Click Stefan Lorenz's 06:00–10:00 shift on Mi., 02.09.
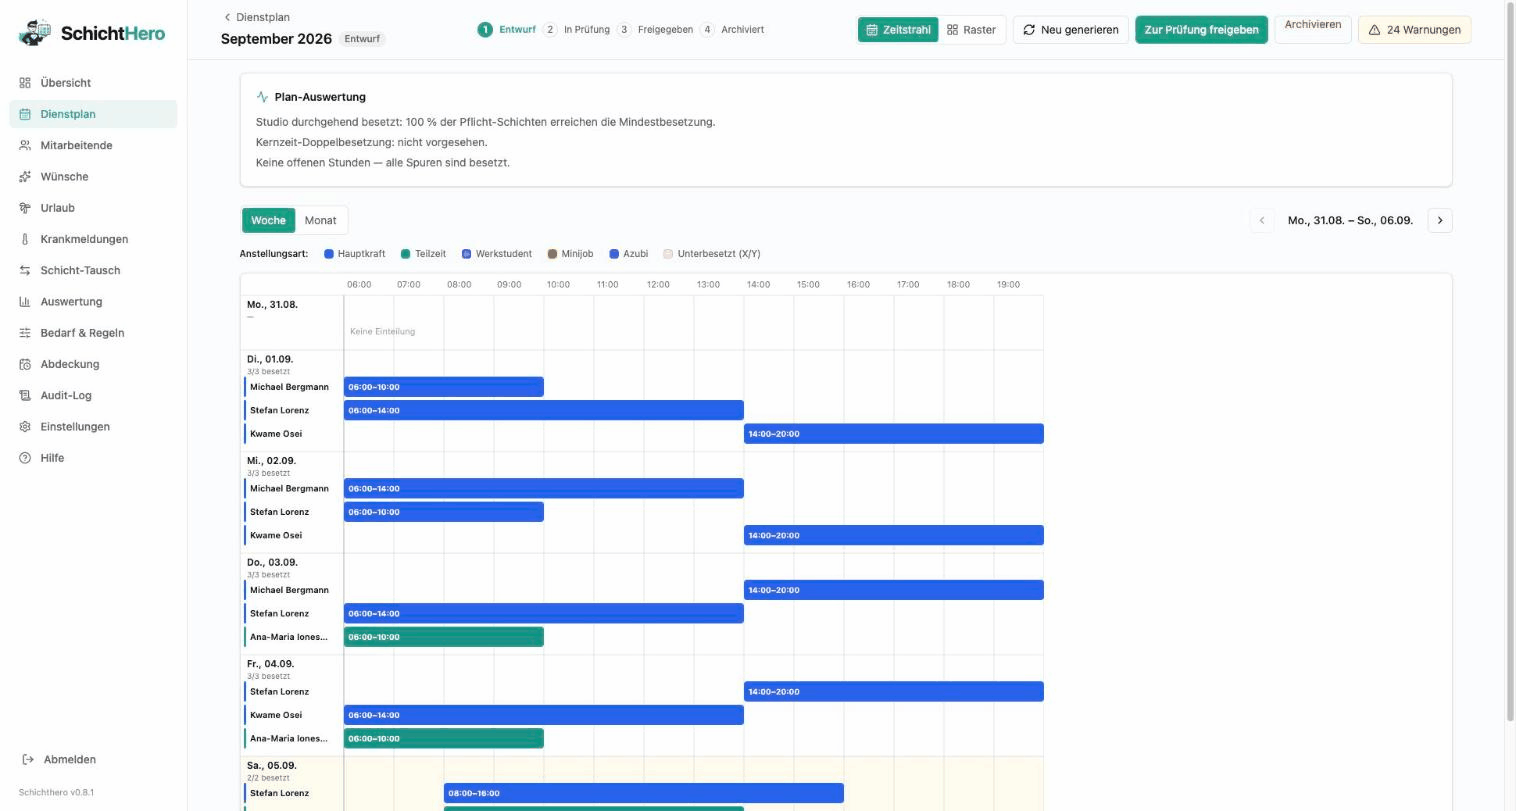 [444, 512]
